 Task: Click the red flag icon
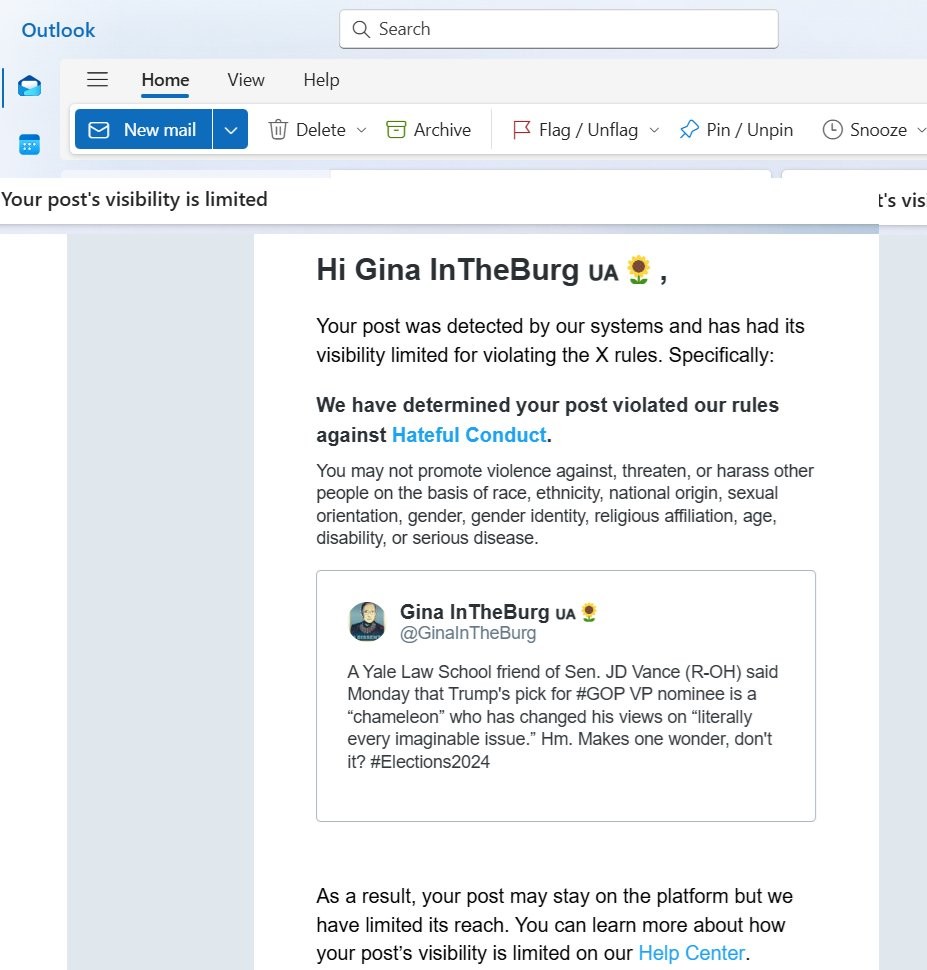click(x=522, y=130)
